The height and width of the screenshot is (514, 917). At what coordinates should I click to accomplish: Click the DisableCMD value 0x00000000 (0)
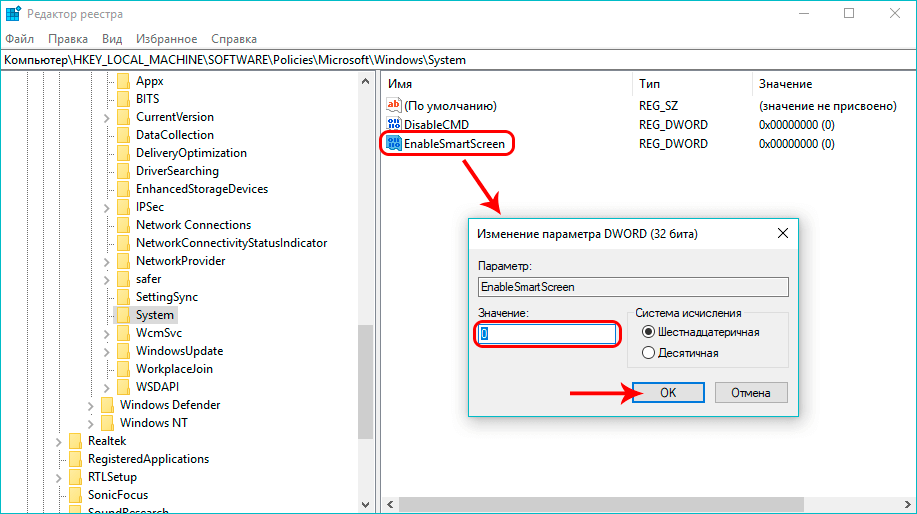coord(797,125)
